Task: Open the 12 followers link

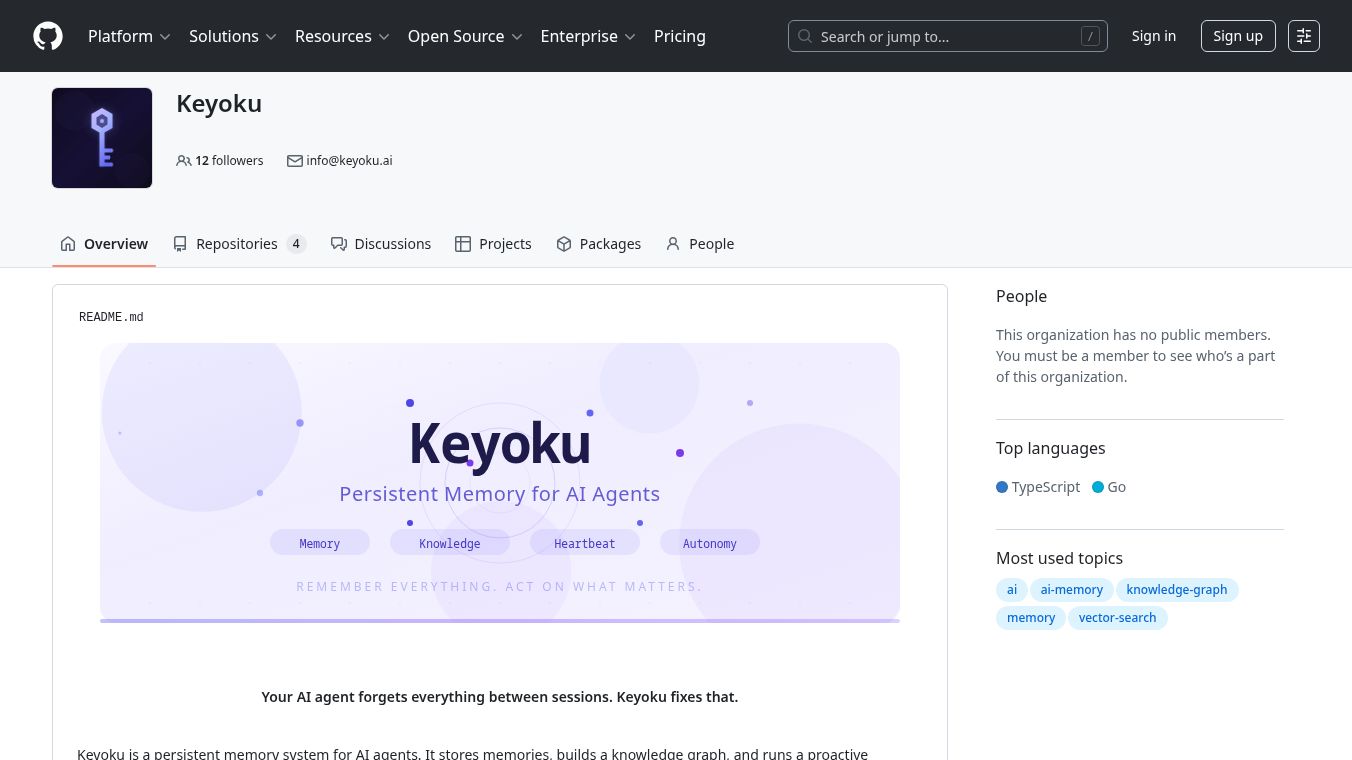Action: coord(220,160)
